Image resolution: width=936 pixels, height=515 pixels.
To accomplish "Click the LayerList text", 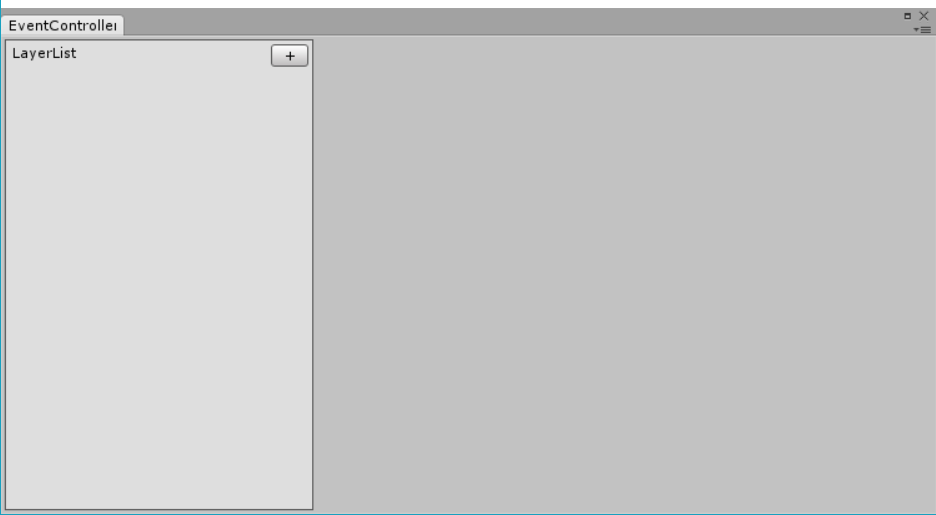I will point(44,53).
